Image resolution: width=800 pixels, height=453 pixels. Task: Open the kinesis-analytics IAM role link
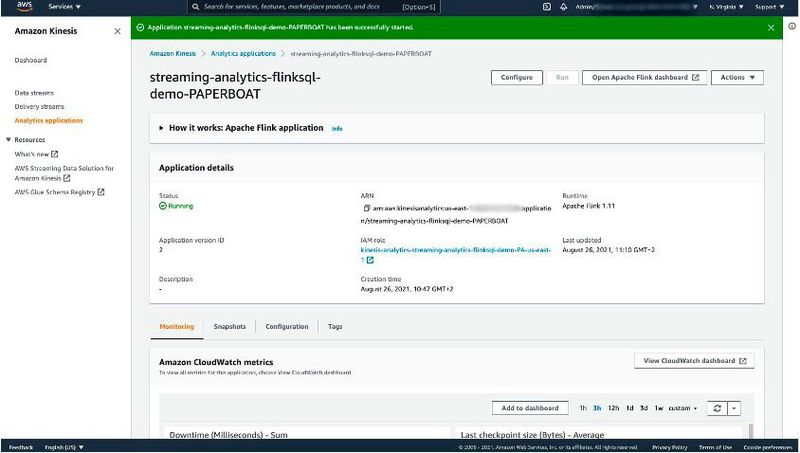[456, 250]
